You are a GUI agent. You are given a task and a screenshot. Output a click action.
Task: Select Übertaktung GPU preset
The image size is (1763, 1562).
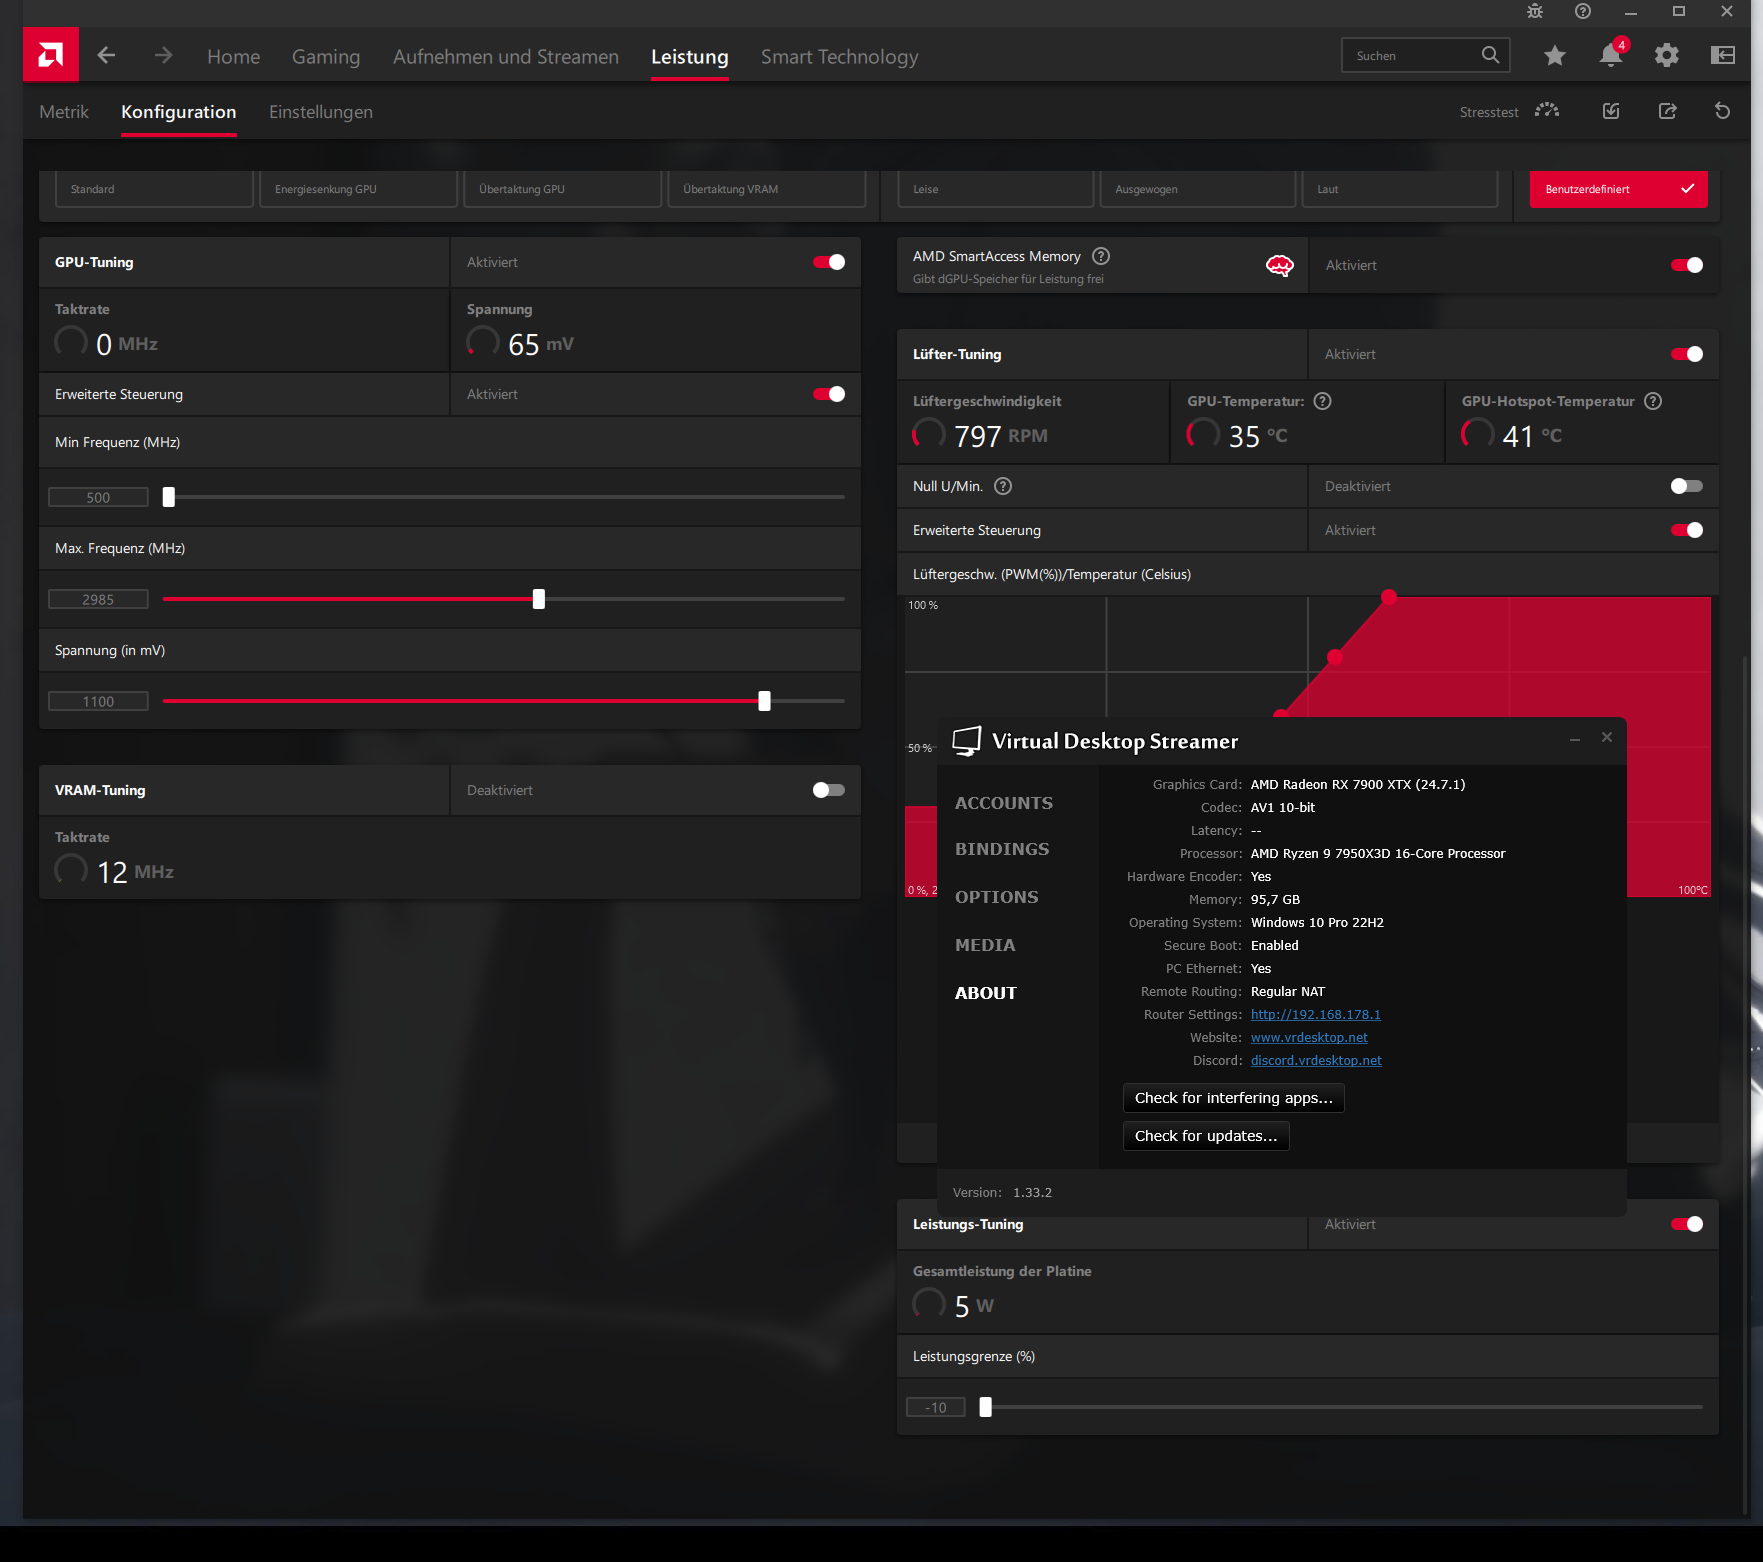click(x=563, y=189)
